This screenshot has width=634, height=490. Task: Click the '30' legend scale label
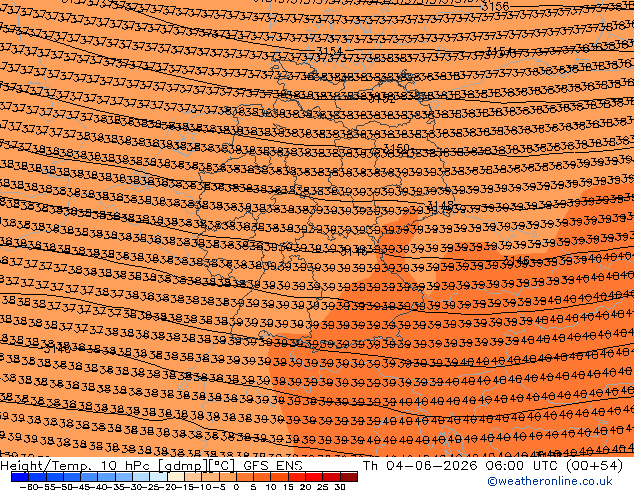click(x=340, y=486)
